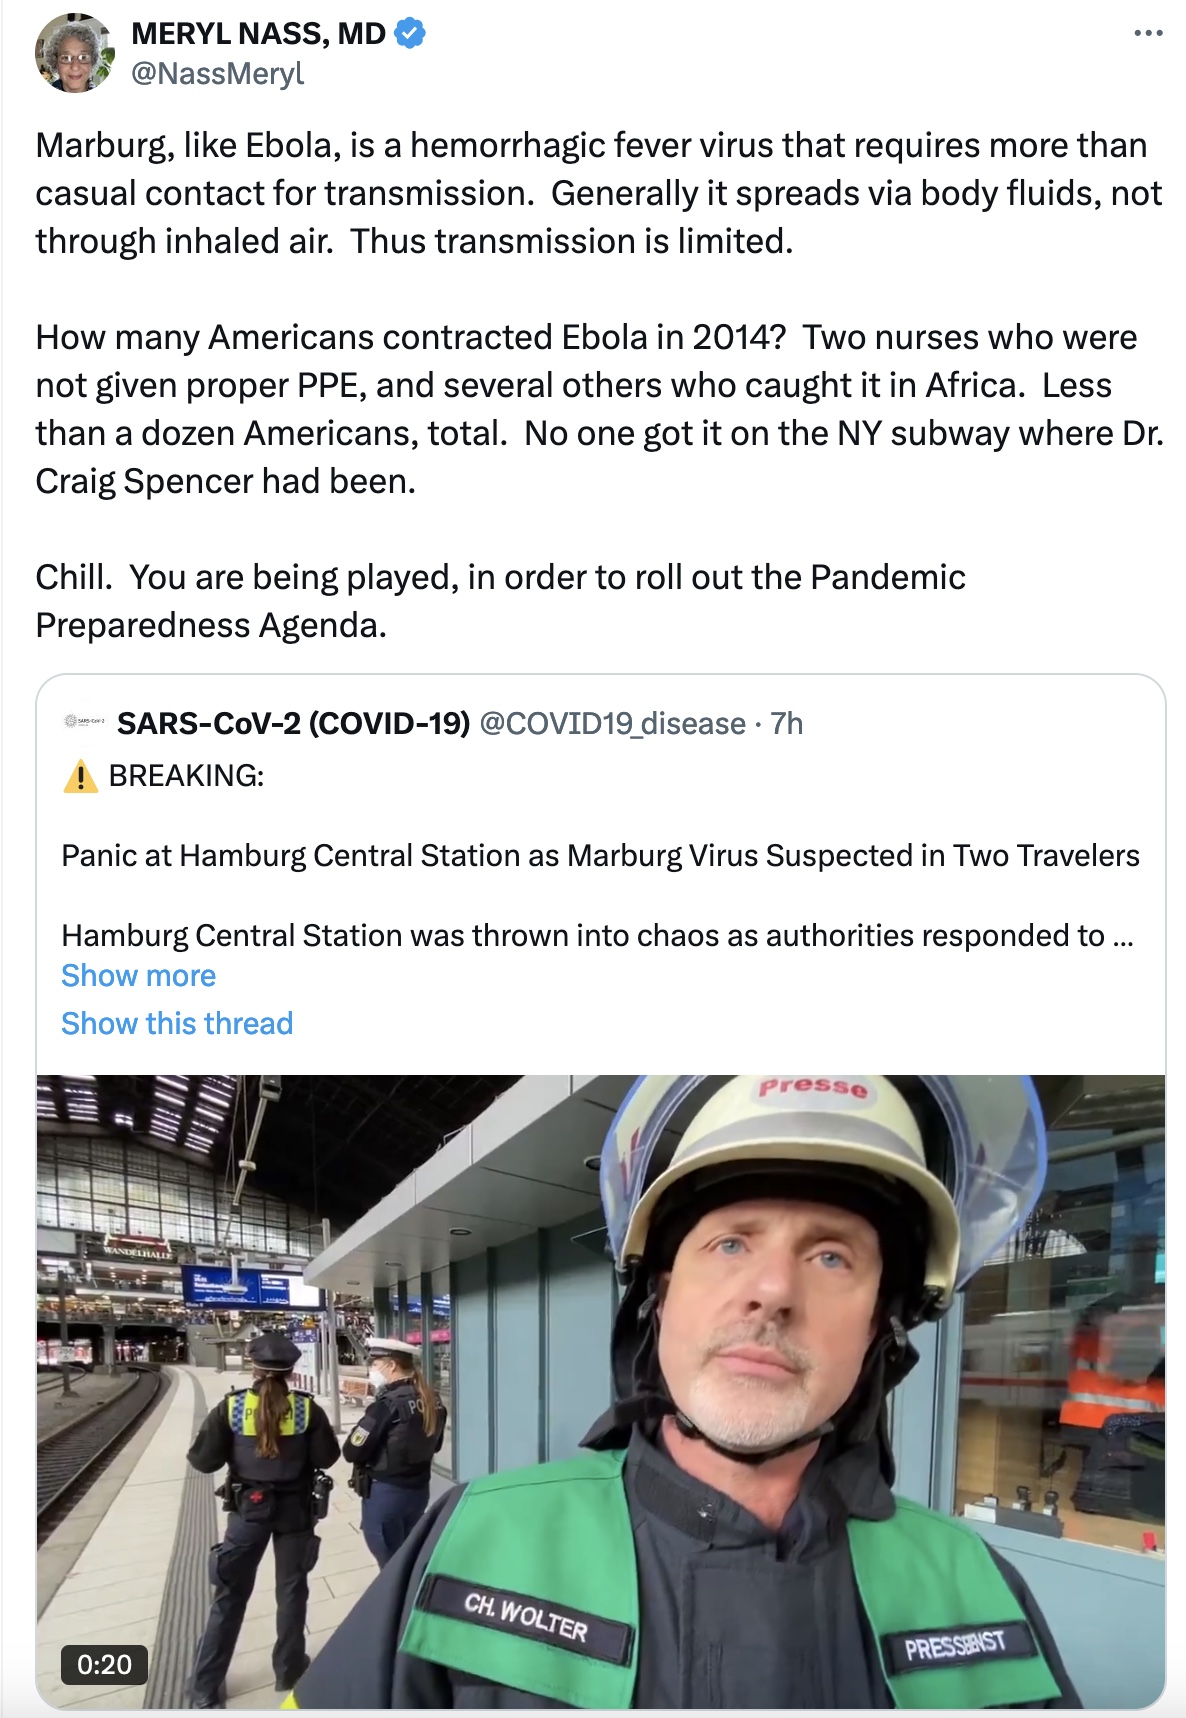Open the three-dot more options menu
The height and width of the screenshot is (1718, 1186).
1148,34
